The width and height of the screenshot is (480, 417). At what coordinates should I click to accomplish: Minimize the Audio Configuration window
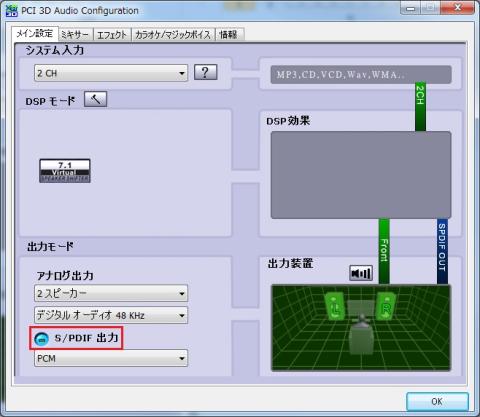click(411, 8)
